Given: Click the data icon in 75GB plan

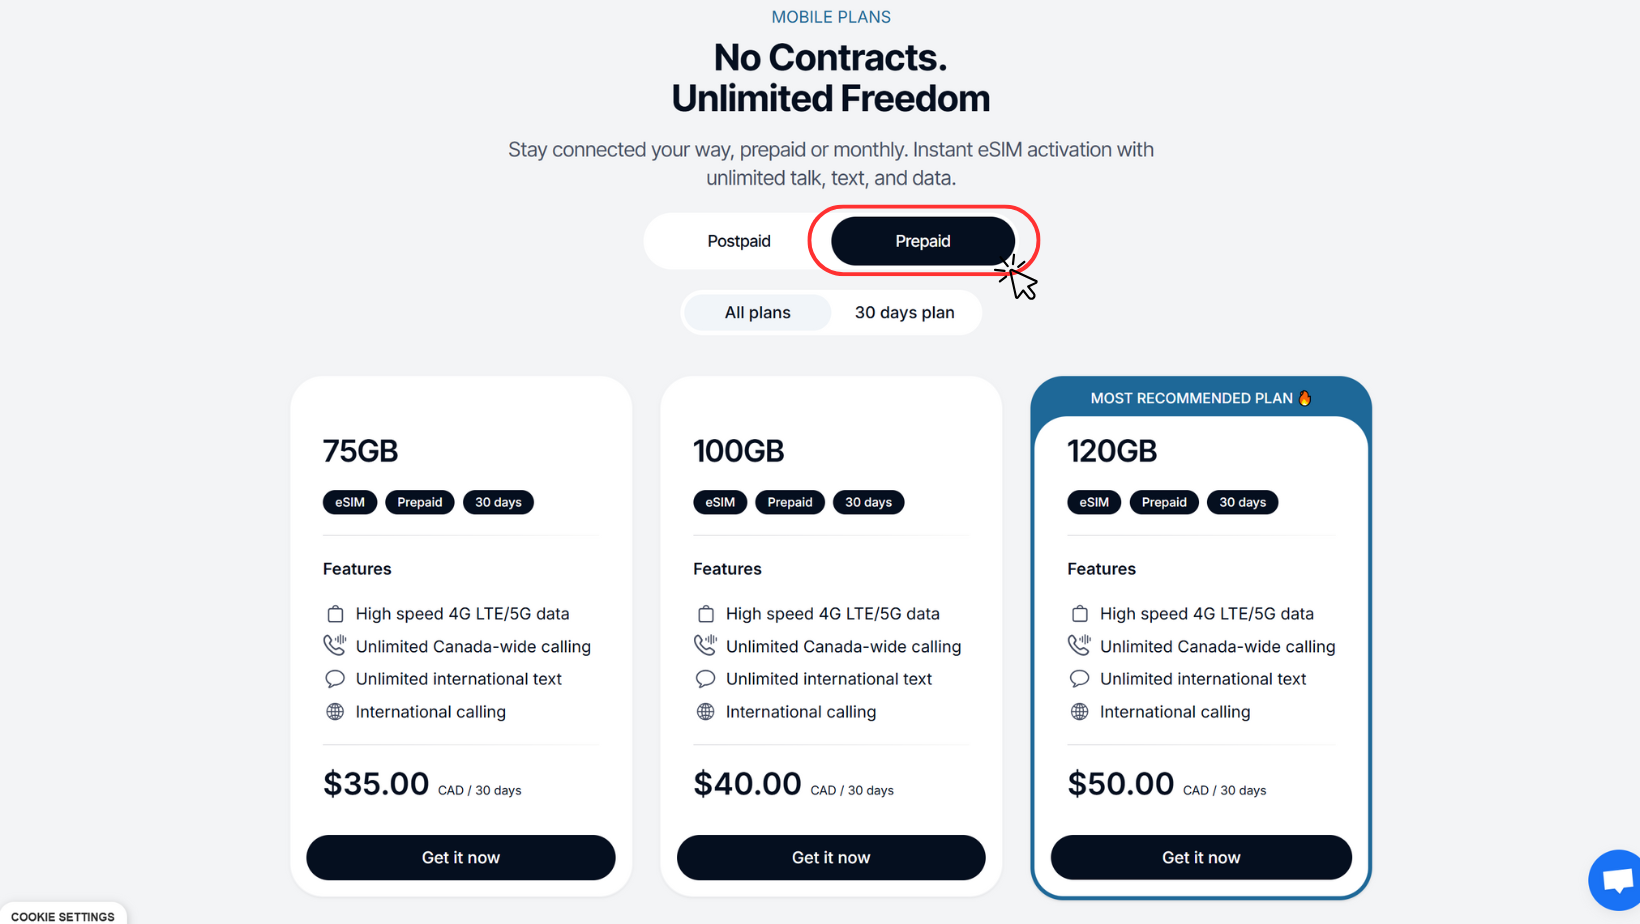Looking at the screenshot, I should (335, 614).
